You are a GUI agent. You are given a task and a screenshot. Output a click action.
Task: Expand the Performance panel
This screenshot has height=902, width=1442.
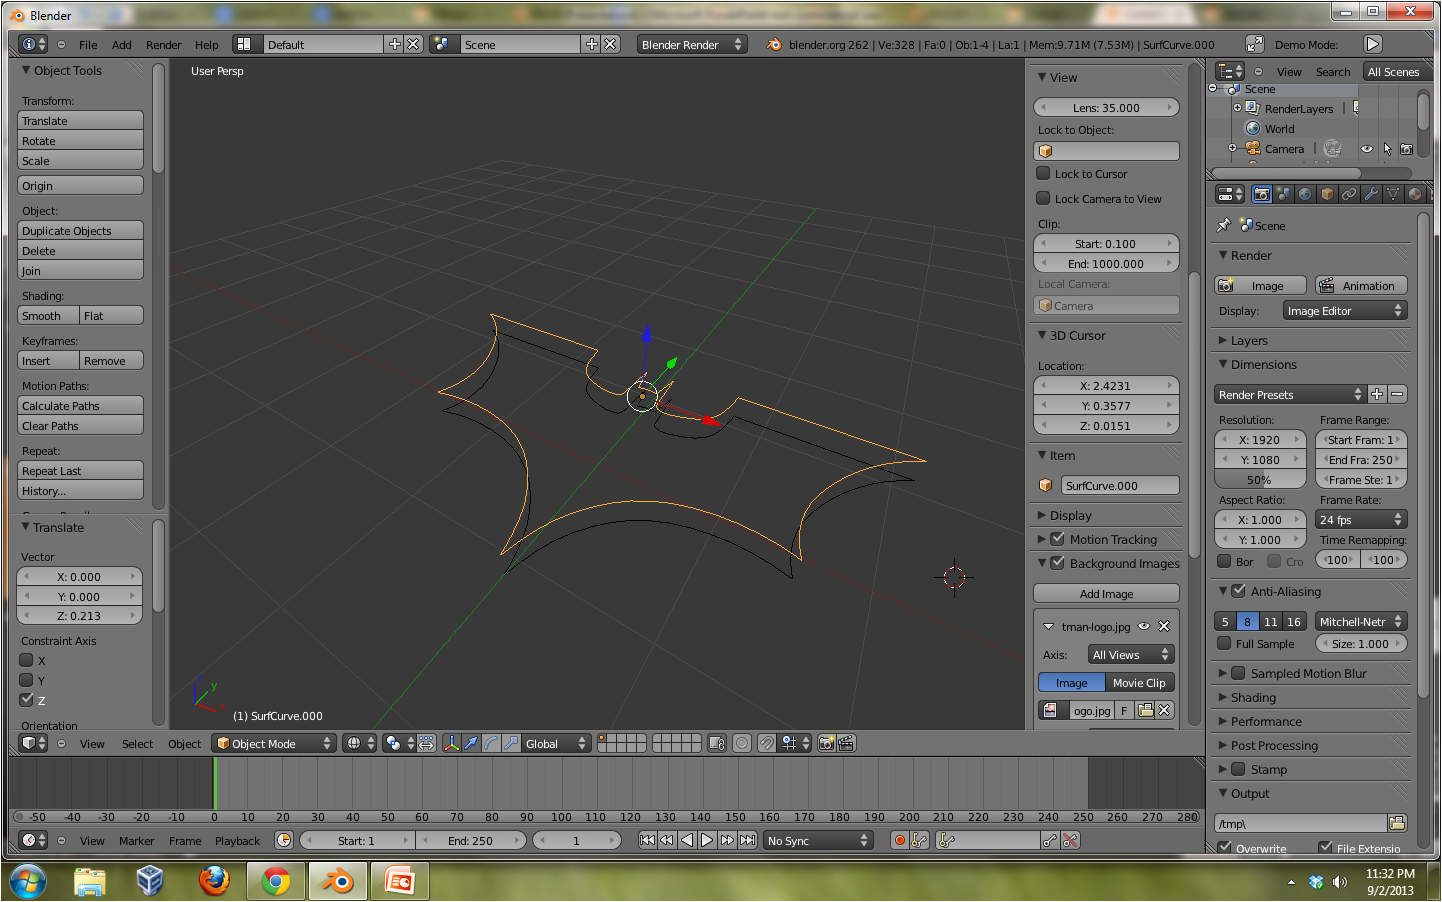click(x=1266, y=721)
